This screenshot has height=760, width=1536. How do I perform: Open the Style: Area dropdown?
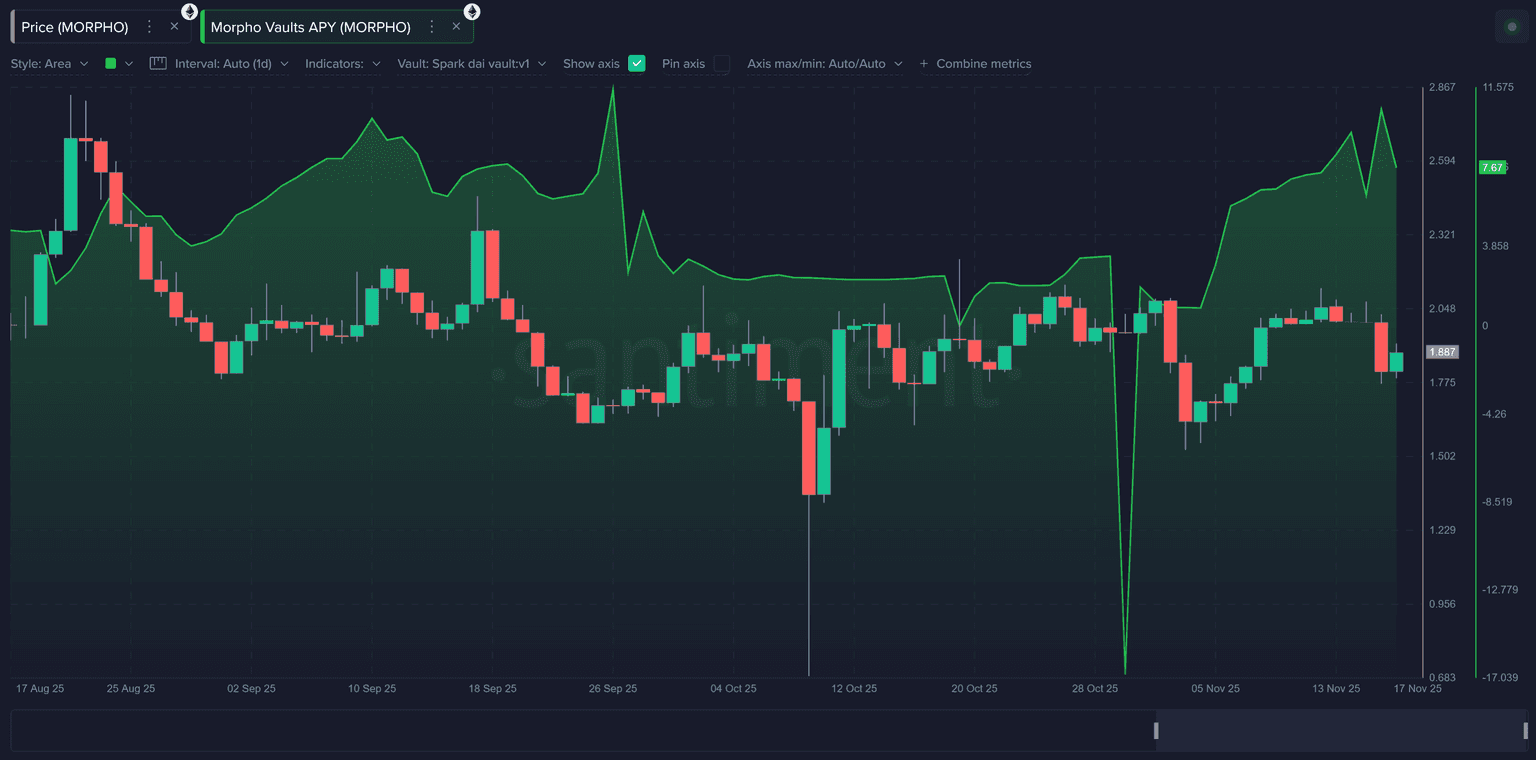tap(49, 63)
